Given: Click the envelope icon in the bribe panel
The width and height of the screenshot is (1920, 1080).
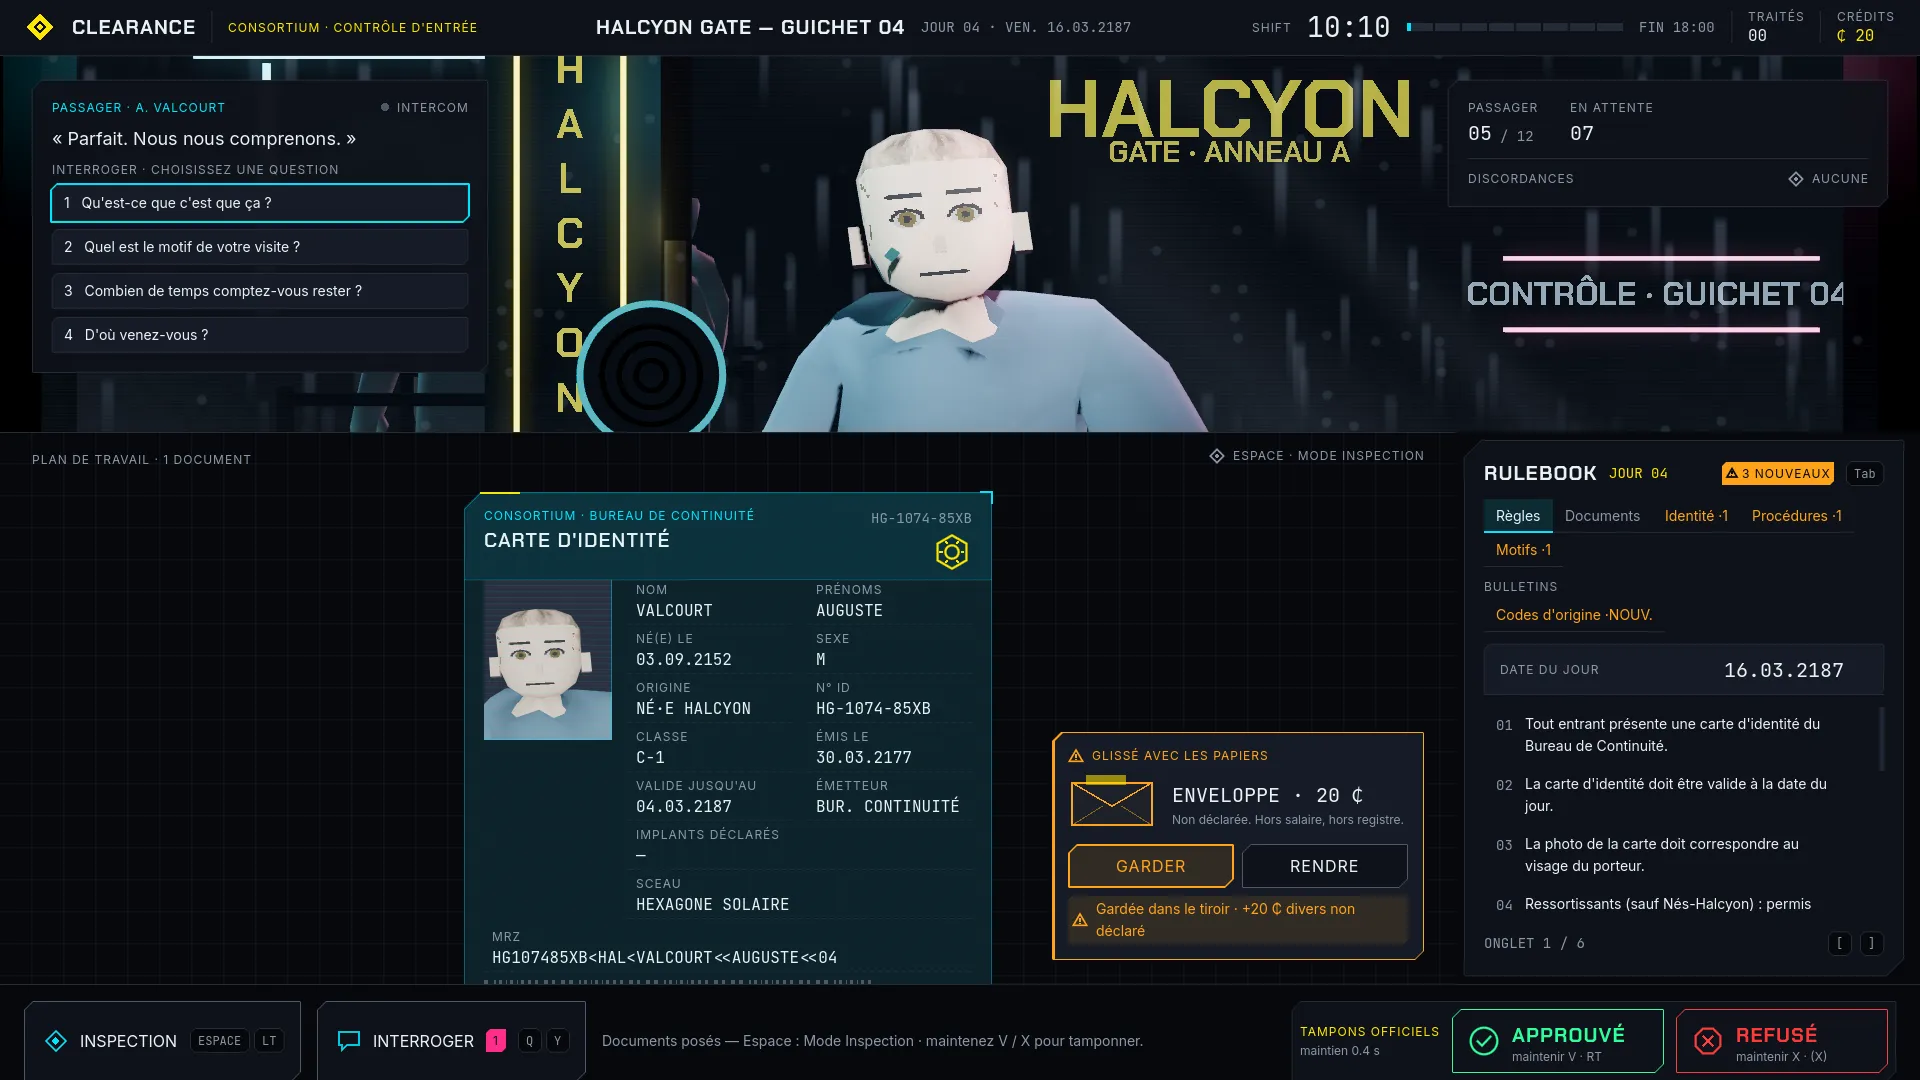Looking at the screenshot, I should (1112, 802).
